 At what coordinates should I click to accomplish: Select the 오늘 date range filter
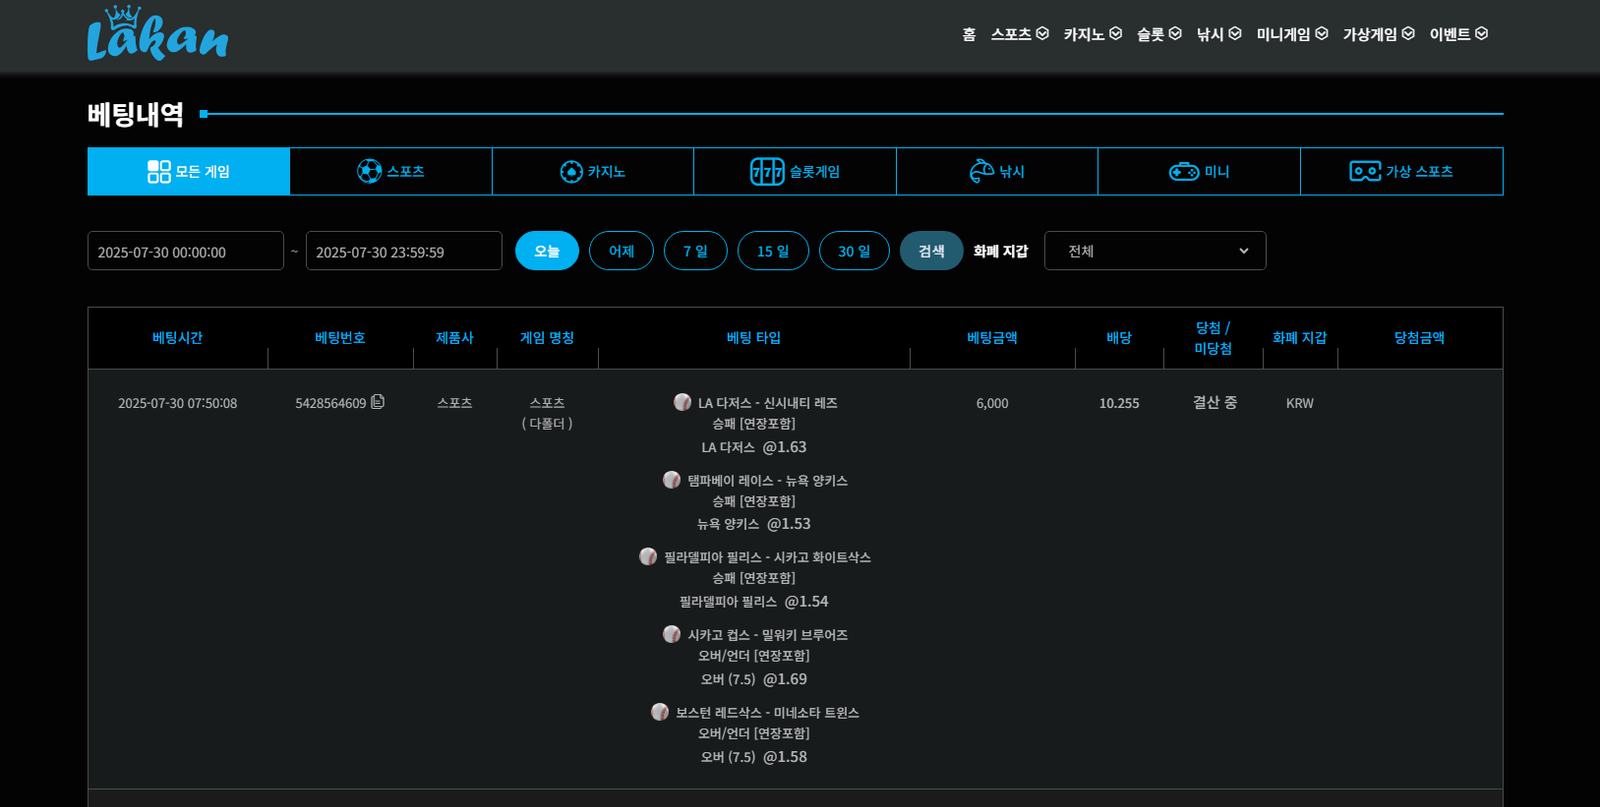pos(547,251)
